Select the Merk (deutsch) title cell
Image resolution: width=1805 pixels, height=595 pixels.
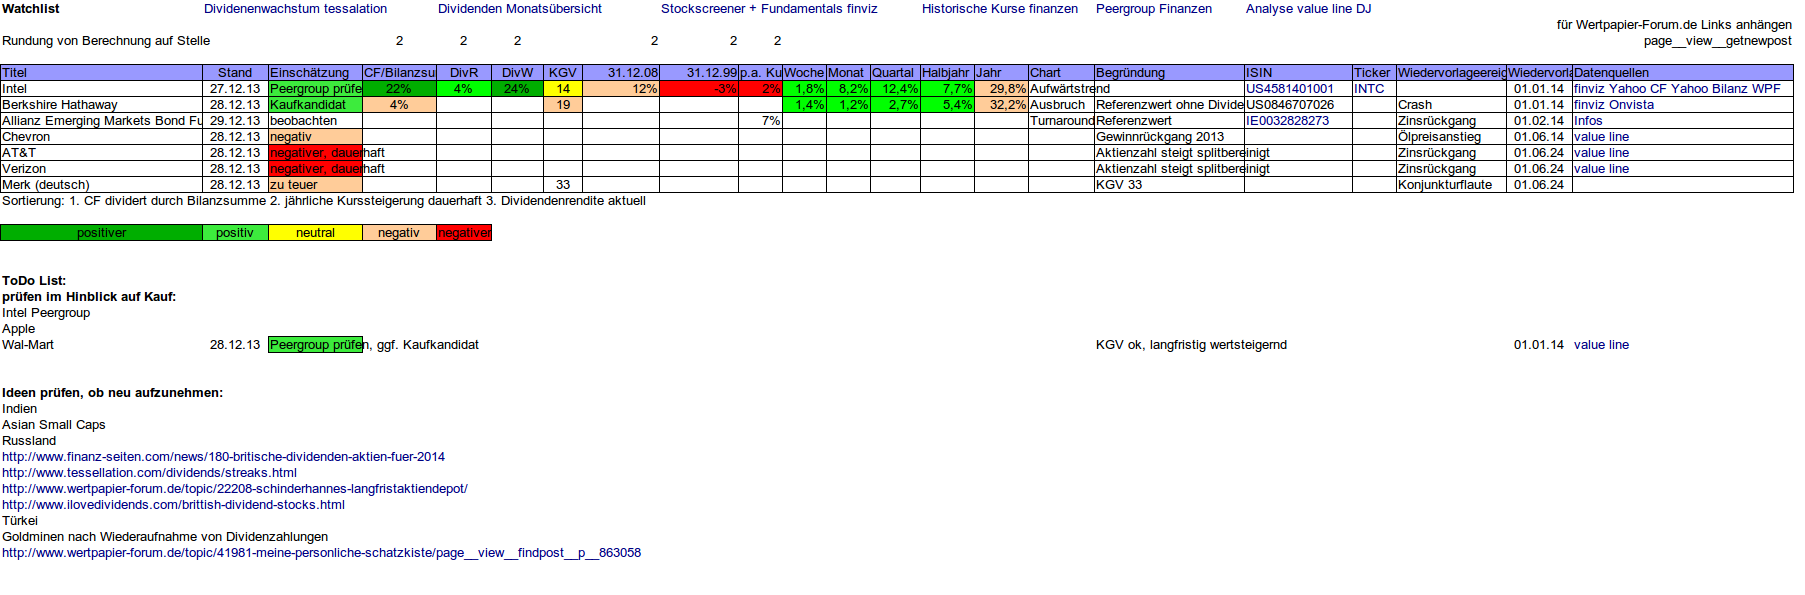[101, 185]
